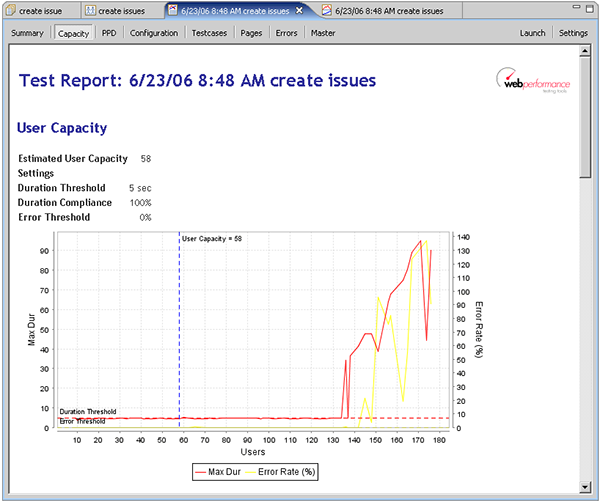Image resolution: width=600 pixels, height=502 pixels.
Task: Click the 'User Capacity = 58' chart annotation
Action: (x=212, y=239)
